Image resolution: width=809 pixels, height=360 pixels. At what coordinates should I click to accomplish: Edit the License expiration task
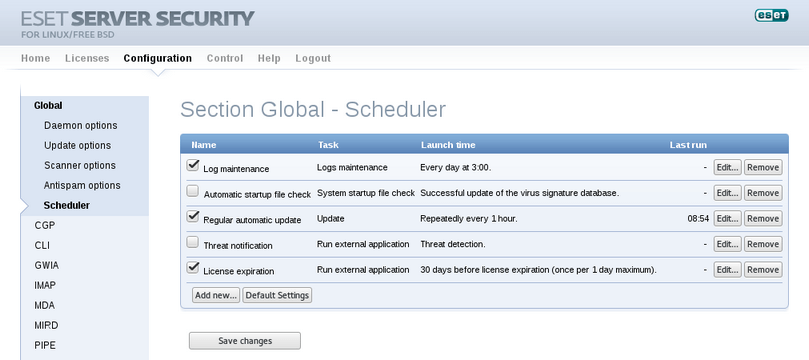coord(727,269)
